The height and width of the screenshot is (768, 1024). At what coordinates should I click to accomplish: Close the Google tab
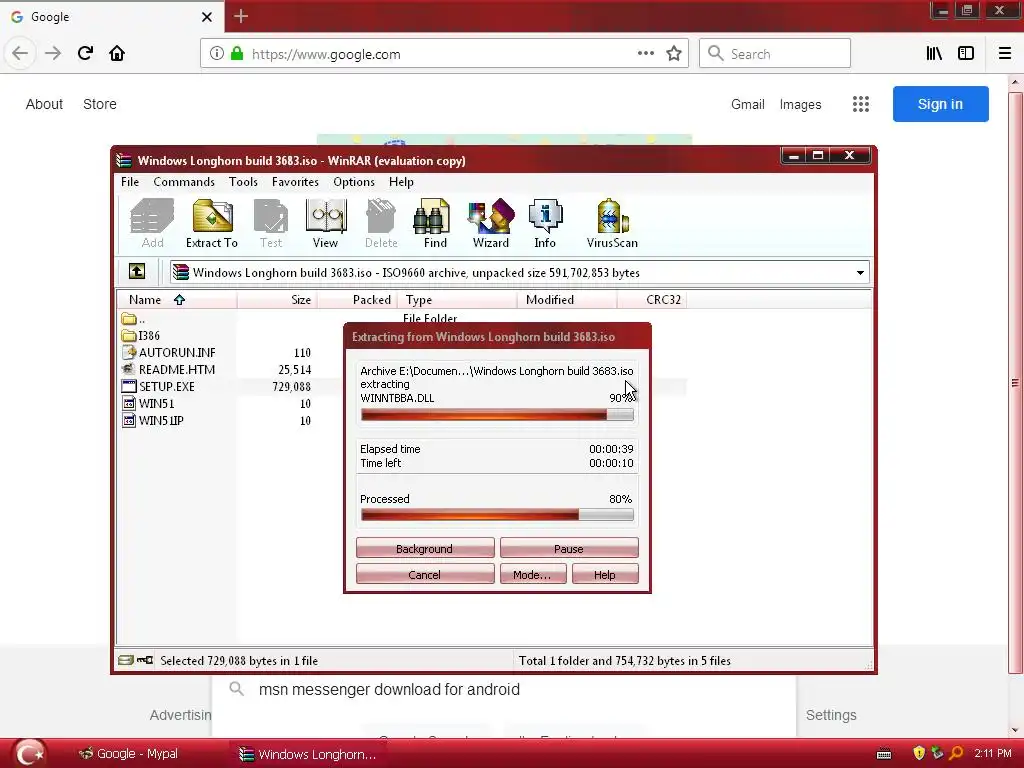(x=207, y=17)
